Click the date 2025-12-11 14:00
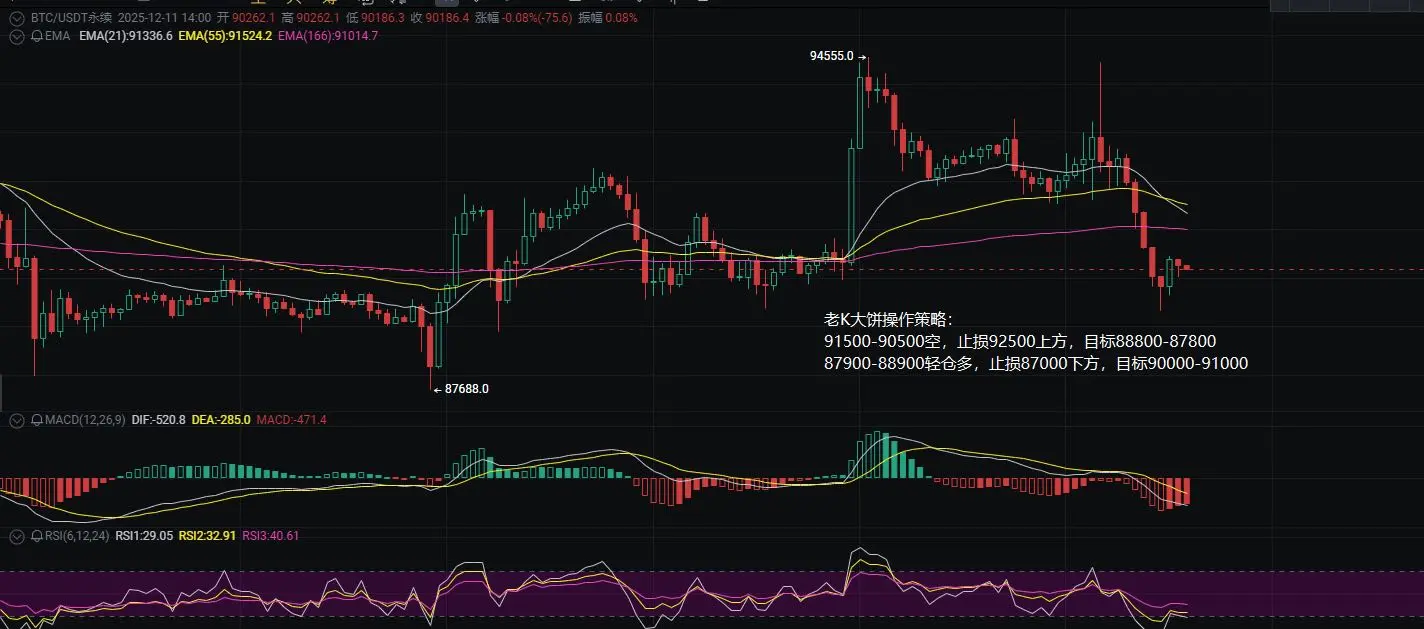The width and height of the screenshot is (1424, 629). coord(164,18)
